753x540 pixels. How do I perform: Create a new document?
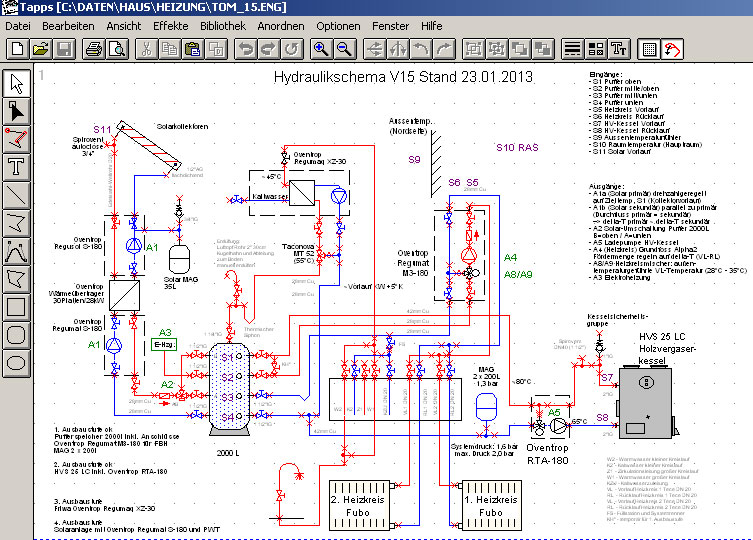(17, 48)
